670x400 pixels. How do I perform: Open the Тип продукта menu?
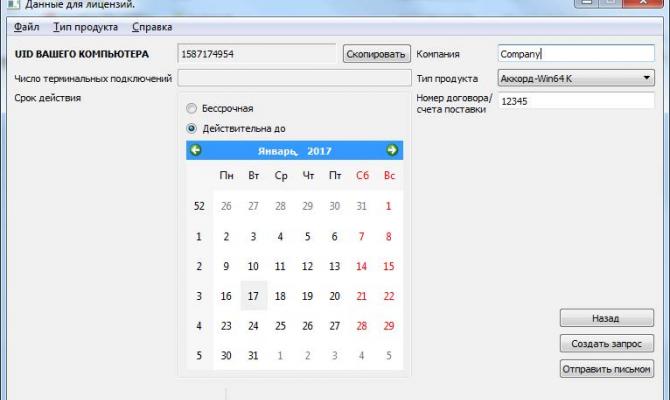(x=85, y=27)
